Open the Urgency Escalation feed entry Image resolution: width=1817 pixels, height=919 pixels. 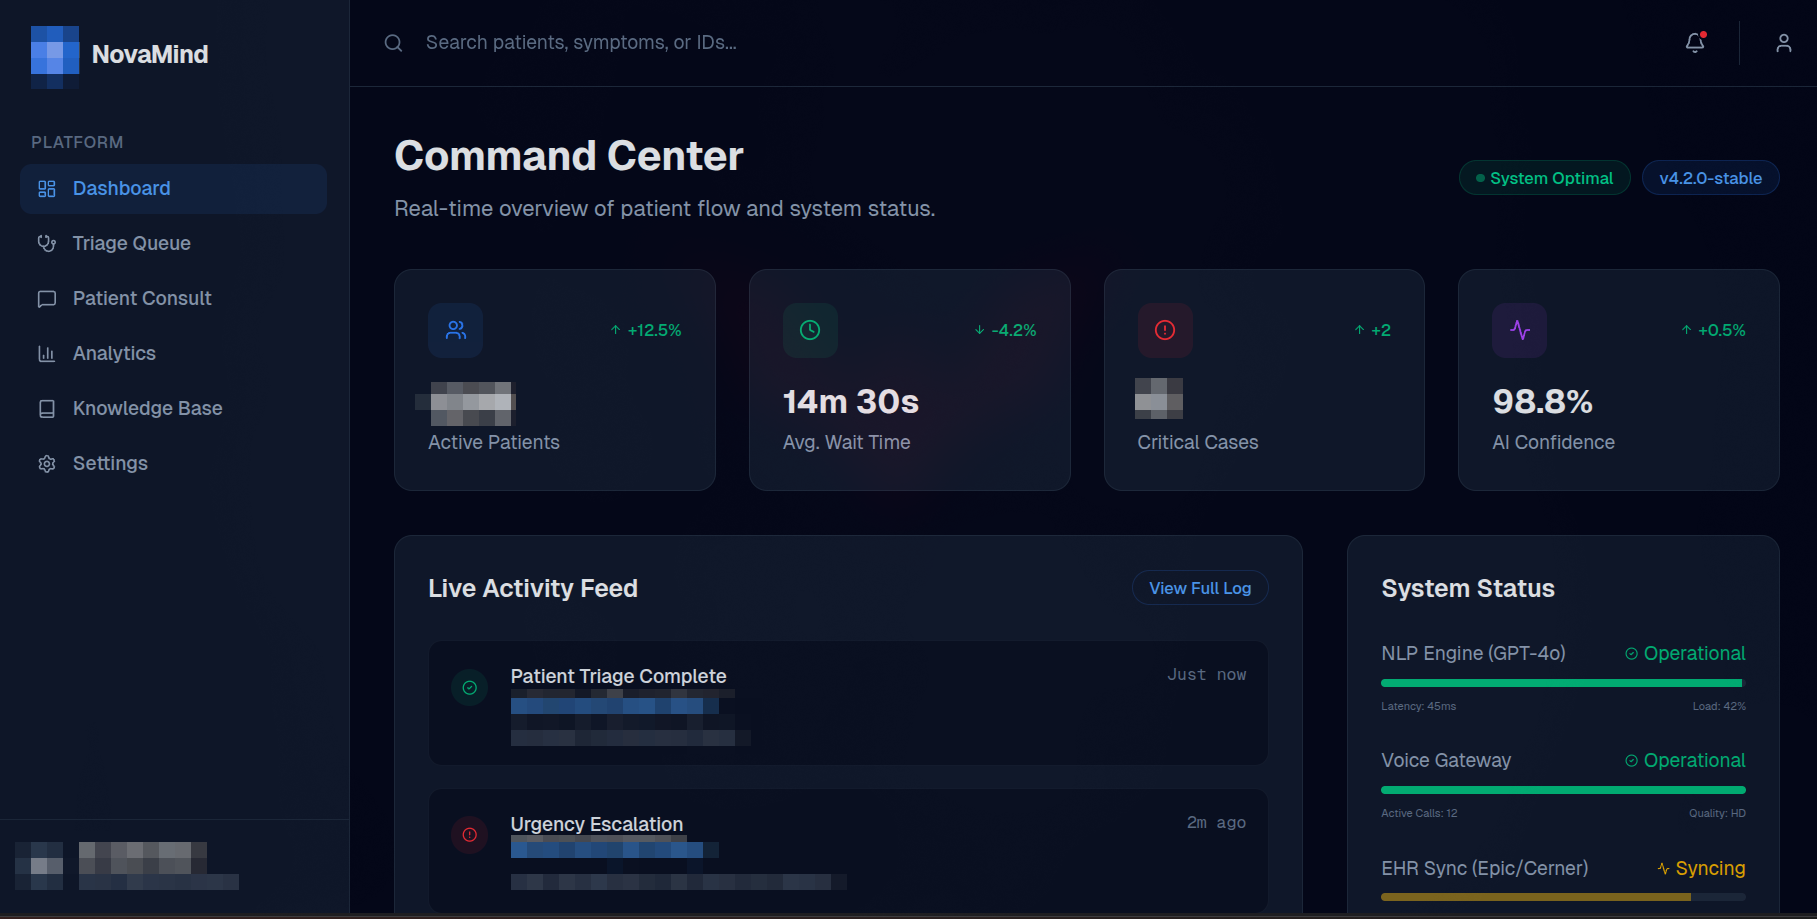(x=848, y=850)
